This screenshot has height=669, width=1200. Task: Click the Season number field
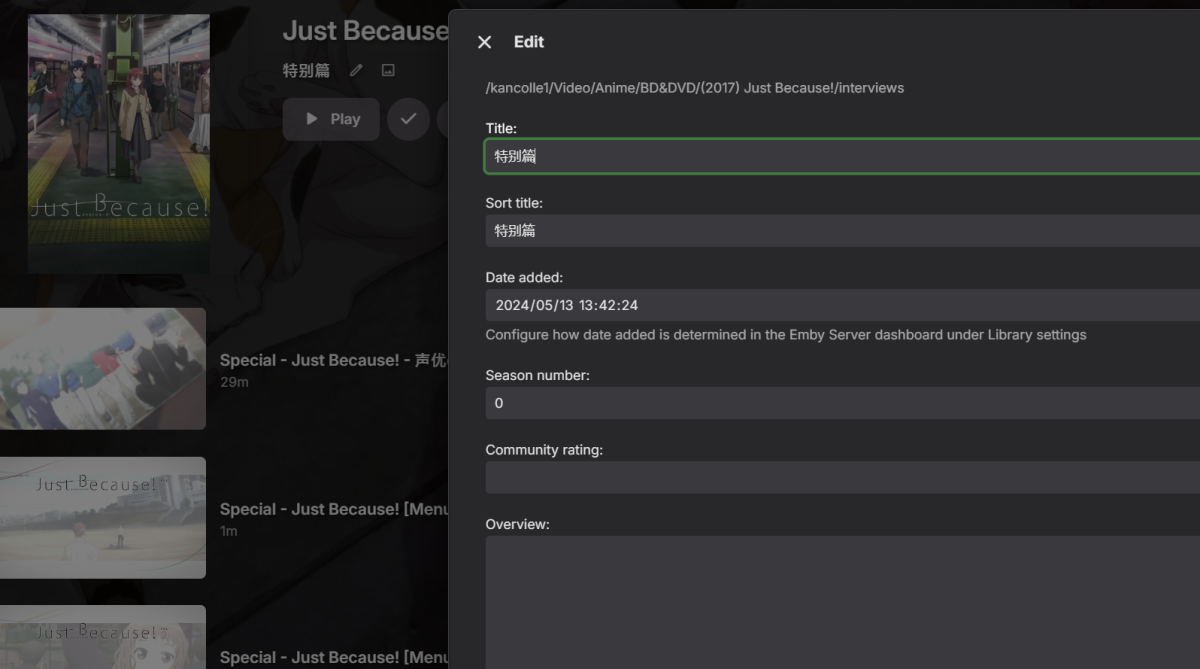pyautogui.click(x=840, y=403)
